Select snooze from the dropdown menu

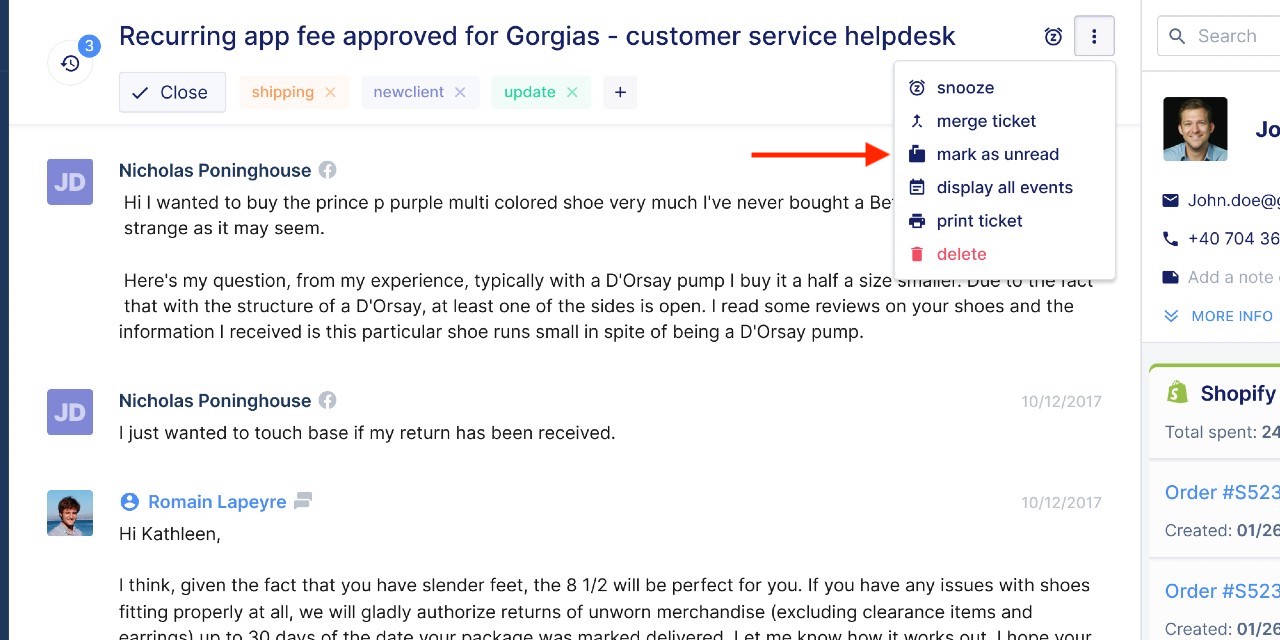coord(964,88)
